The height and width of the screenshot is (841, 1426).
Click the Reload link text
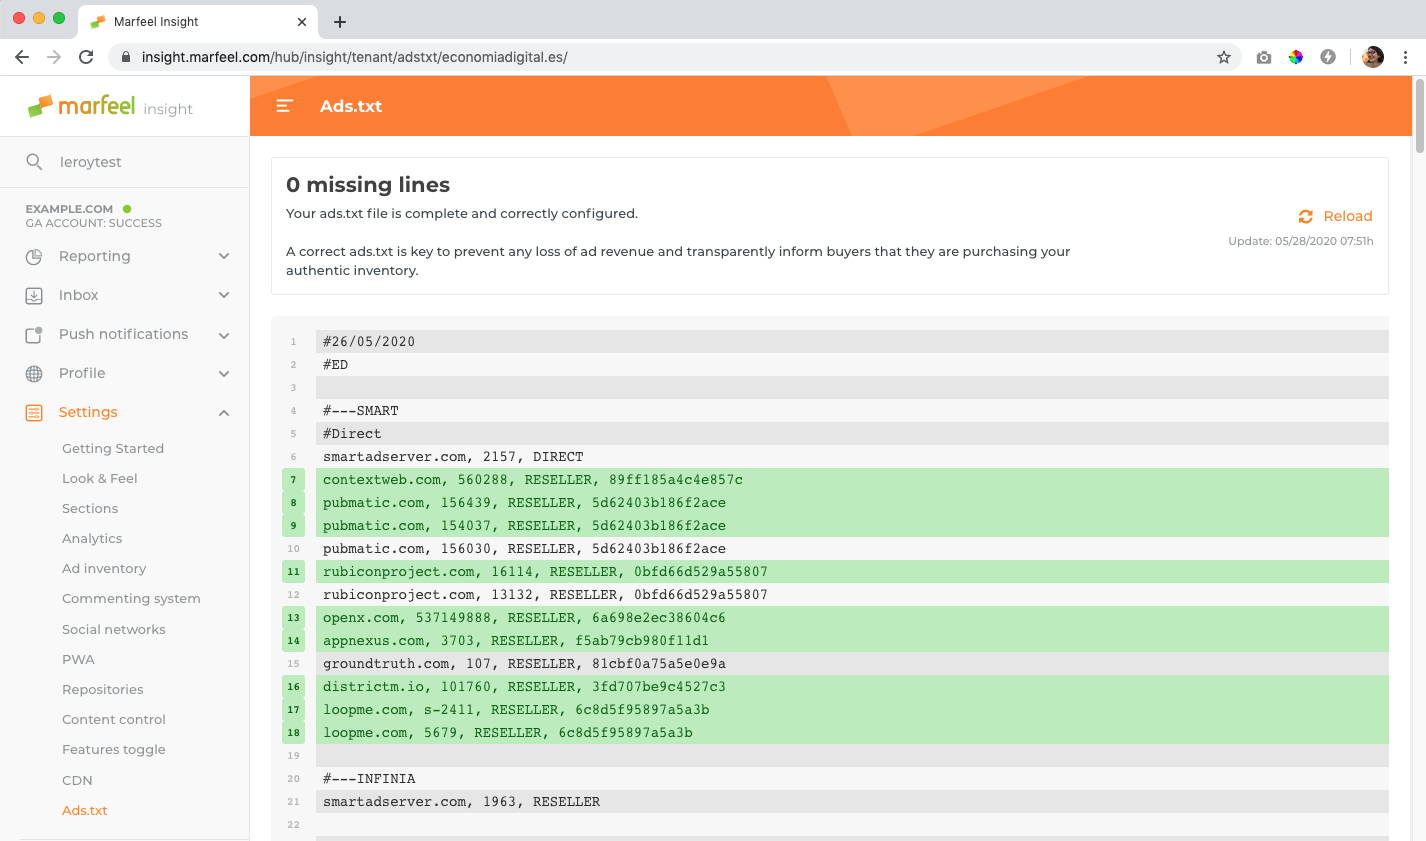(x=1348, y=216)
